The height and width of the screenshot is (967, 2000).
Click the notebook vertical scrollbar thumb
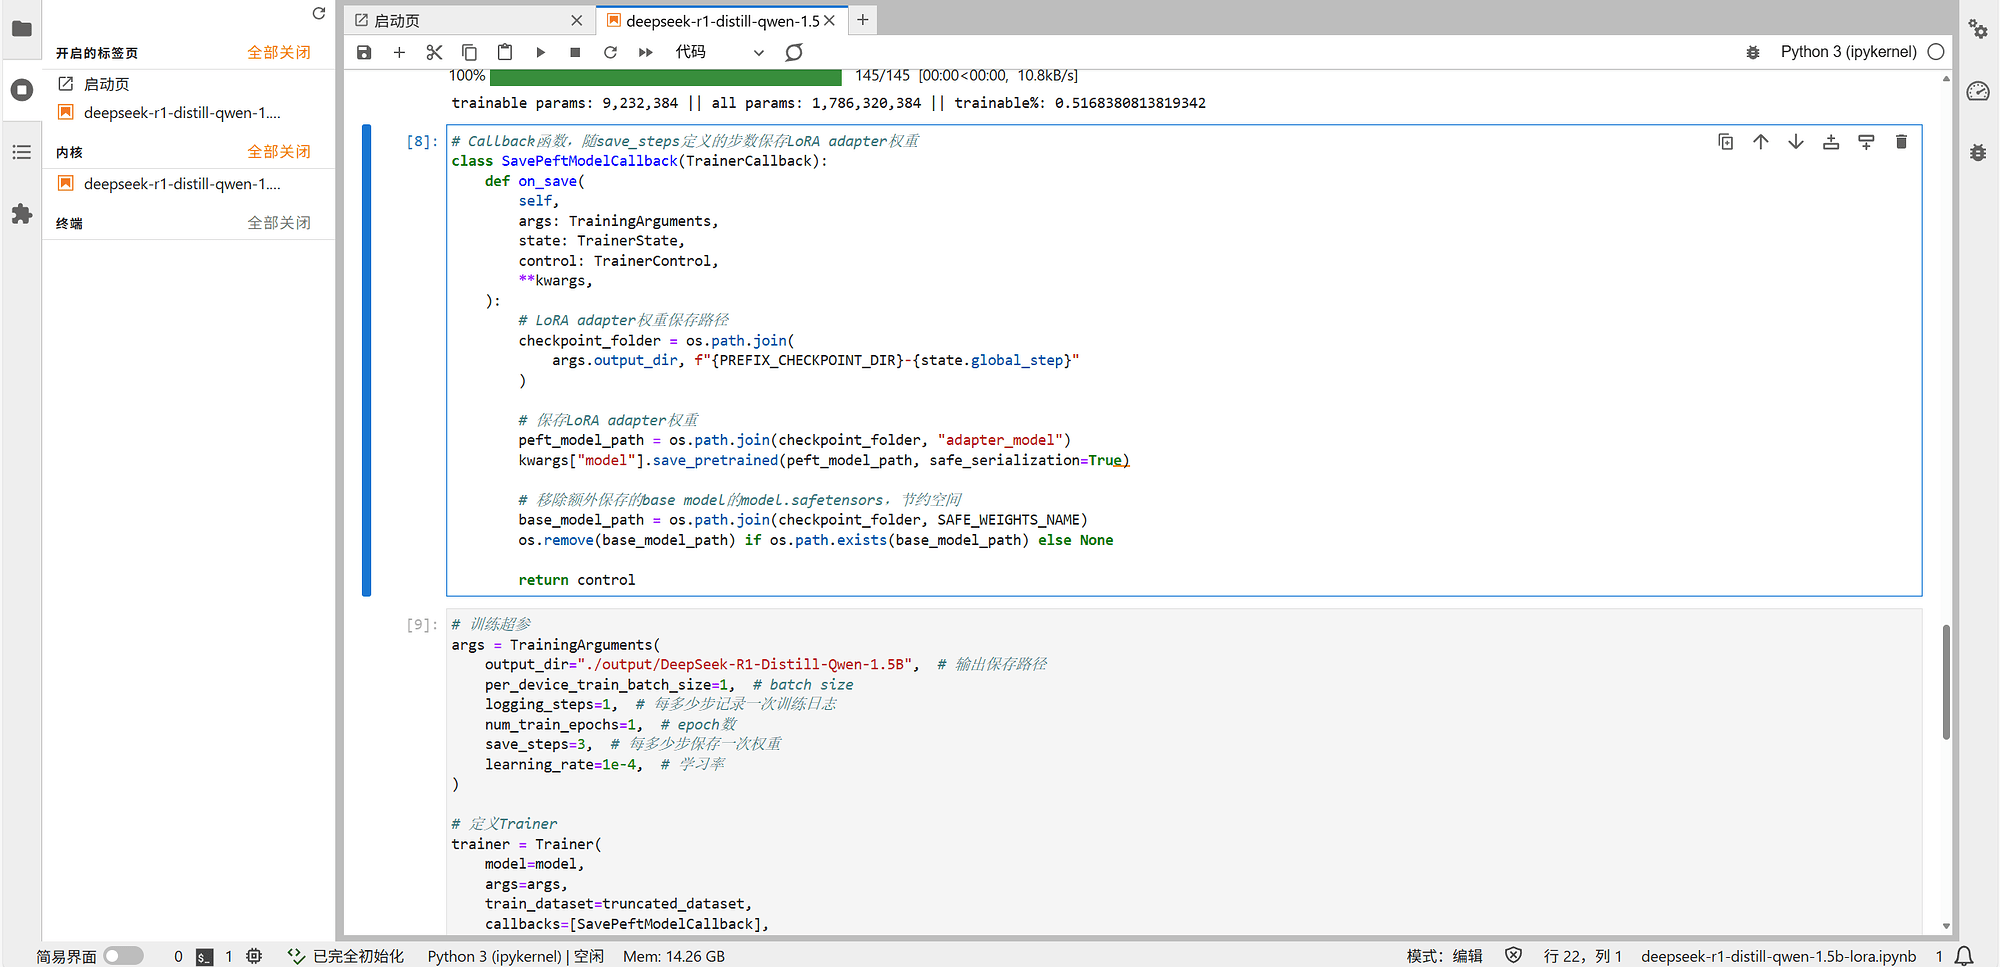[1946, 682]
